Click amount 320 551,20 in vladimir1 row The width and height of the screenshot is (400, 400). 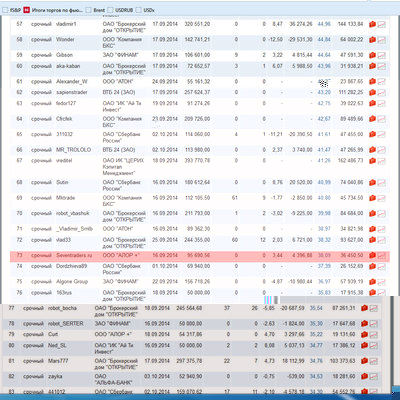[197, 24]
